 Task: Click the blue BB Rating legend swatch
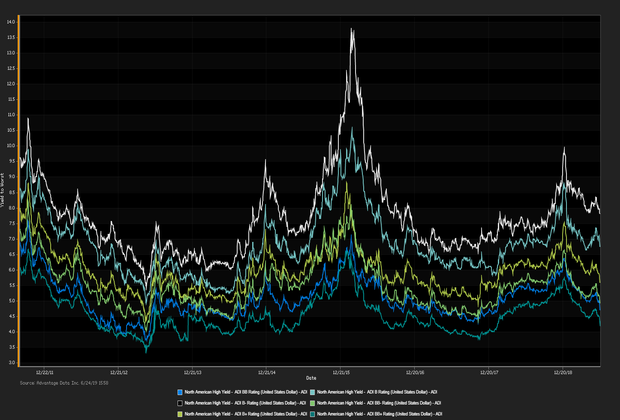click(180, 392)
